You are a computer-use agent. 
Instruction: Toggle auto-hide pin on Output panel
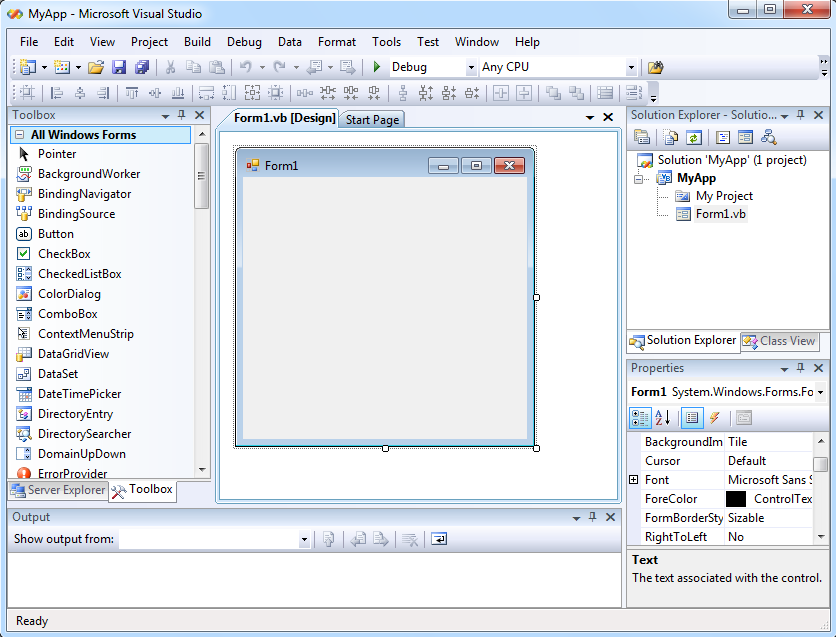point(592,517)
